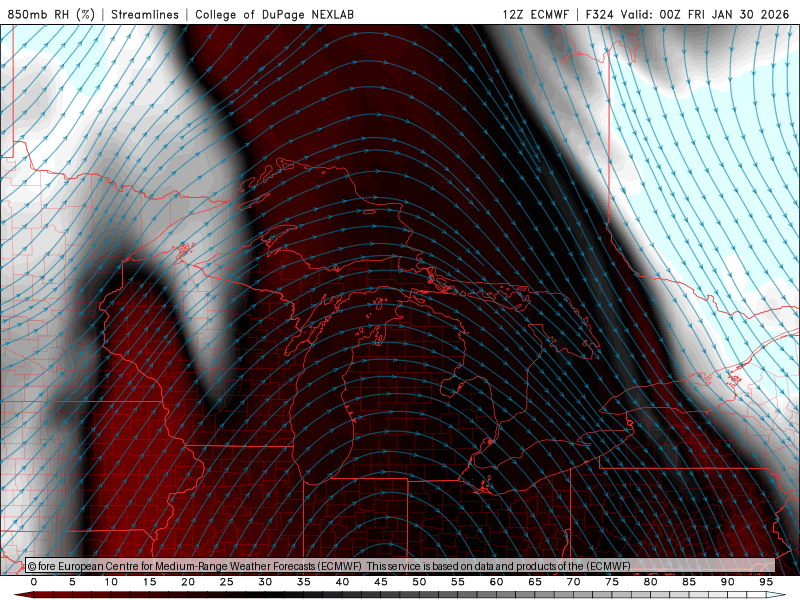Click the '15' label on the color scale

[x=149, y=582]
